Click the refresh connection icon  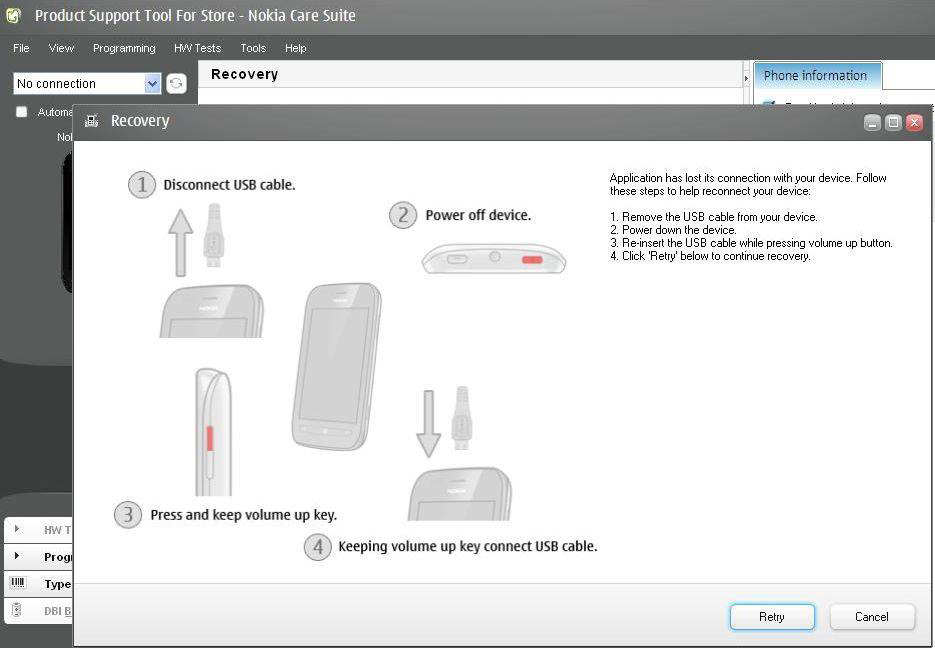[x=176, y=83]
